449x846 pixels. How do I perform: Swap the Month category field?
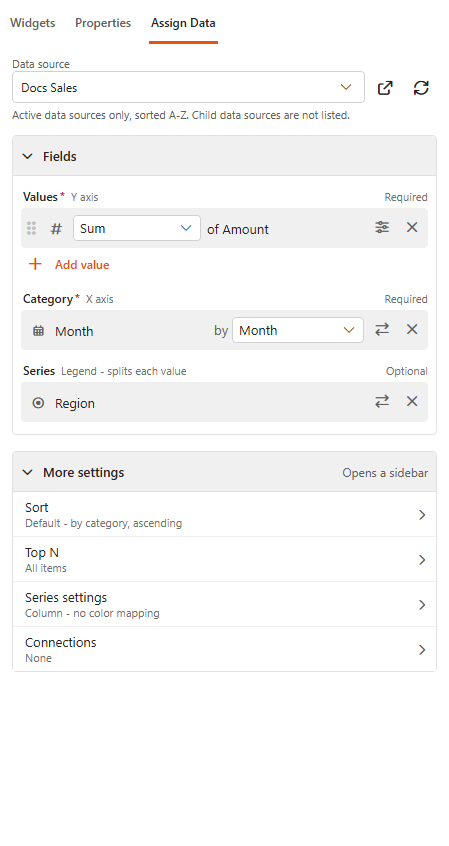click(x=382, y=329)
